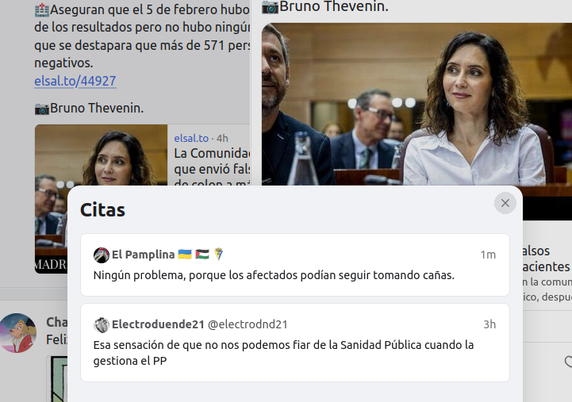Open El Pamplina's quote about cañas

274,275
